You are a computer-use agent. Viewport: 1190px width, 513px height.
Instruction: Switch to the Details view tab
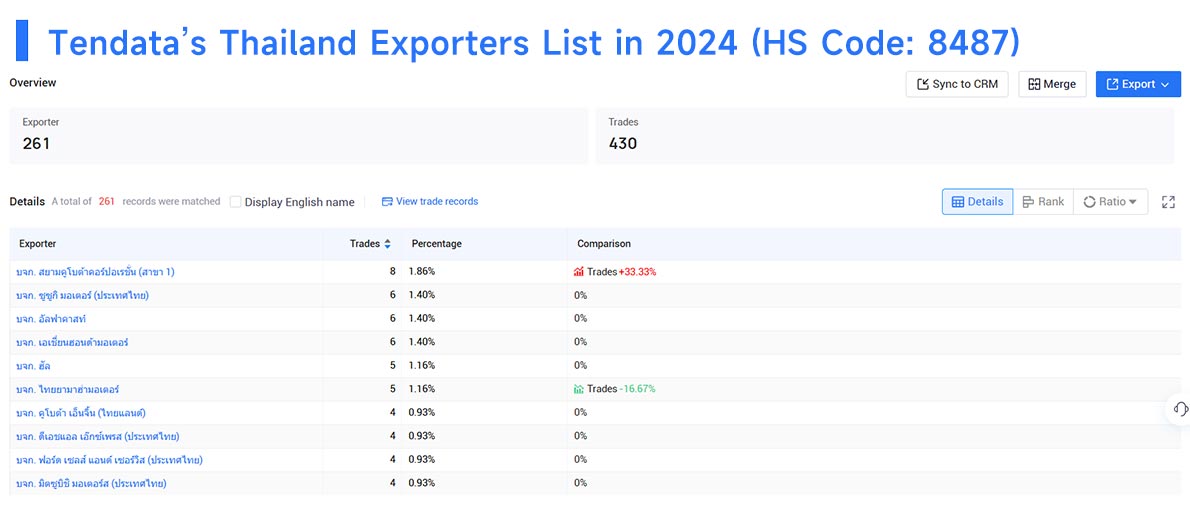[978, 202]
